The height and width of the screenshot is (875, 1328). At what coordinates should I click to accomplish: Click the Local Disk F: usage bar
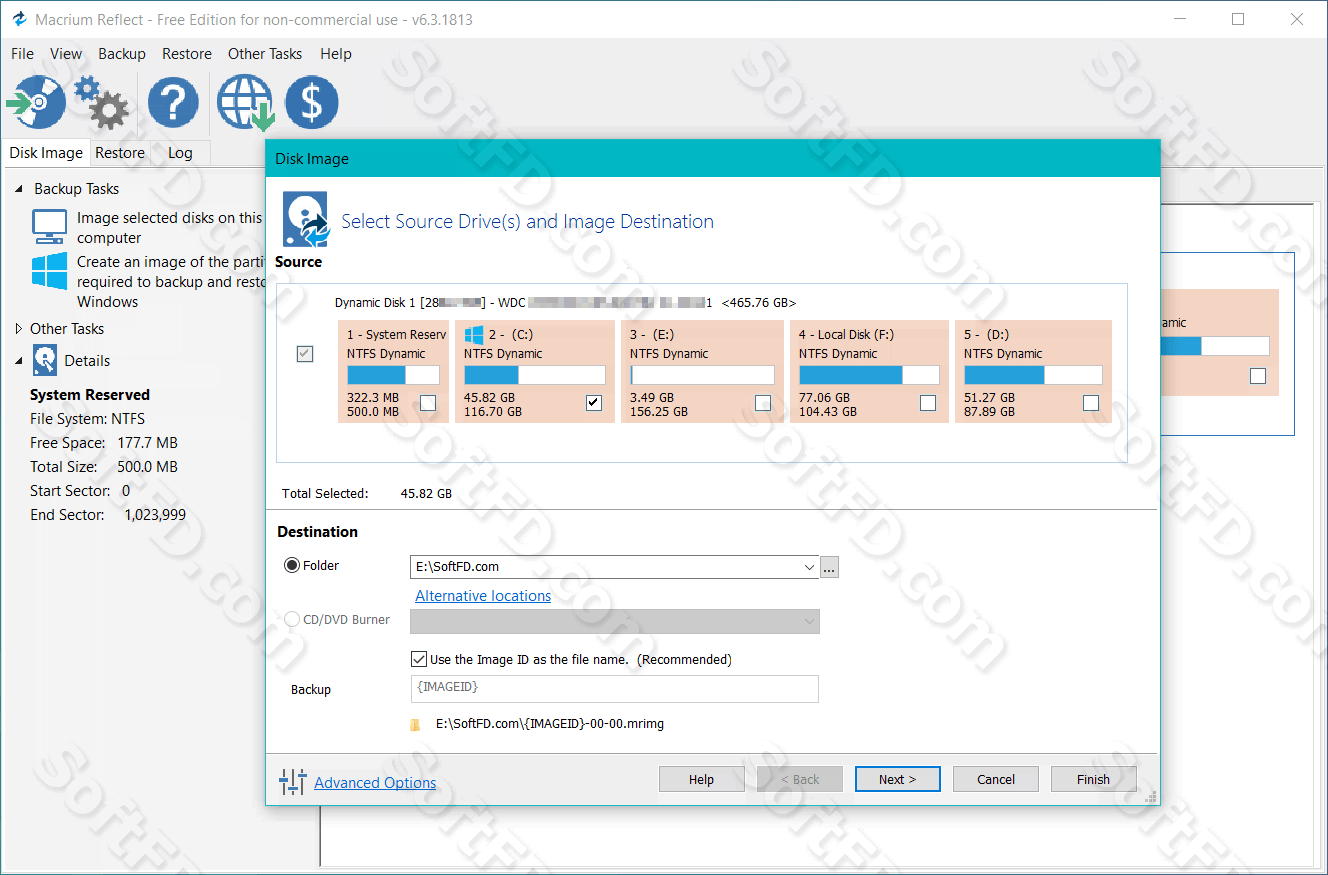tap(869, 375)
